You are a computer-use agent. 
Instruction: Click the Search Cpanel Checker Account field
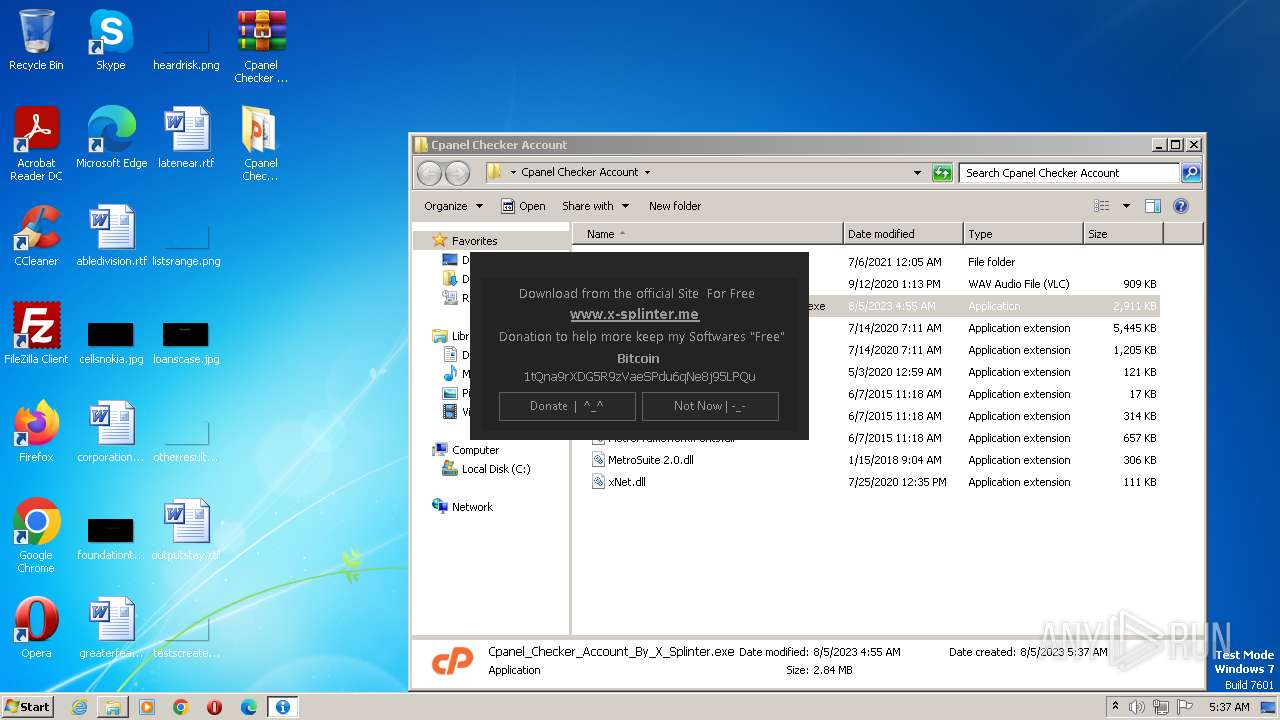pyautogui.click(x=1068, y=173)
